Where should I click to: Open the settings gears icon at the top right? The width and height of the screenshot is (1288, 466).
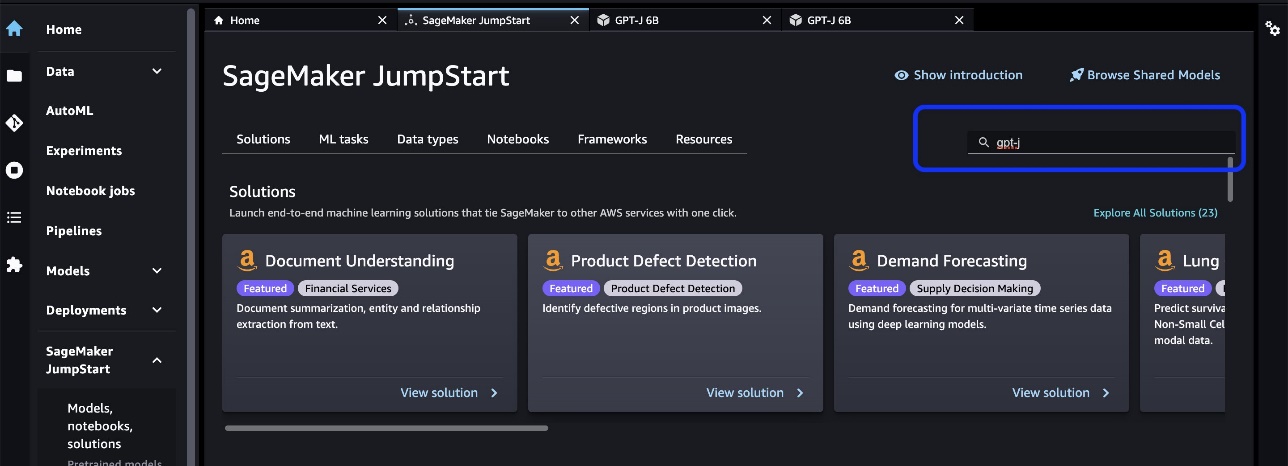[1272, 29]
